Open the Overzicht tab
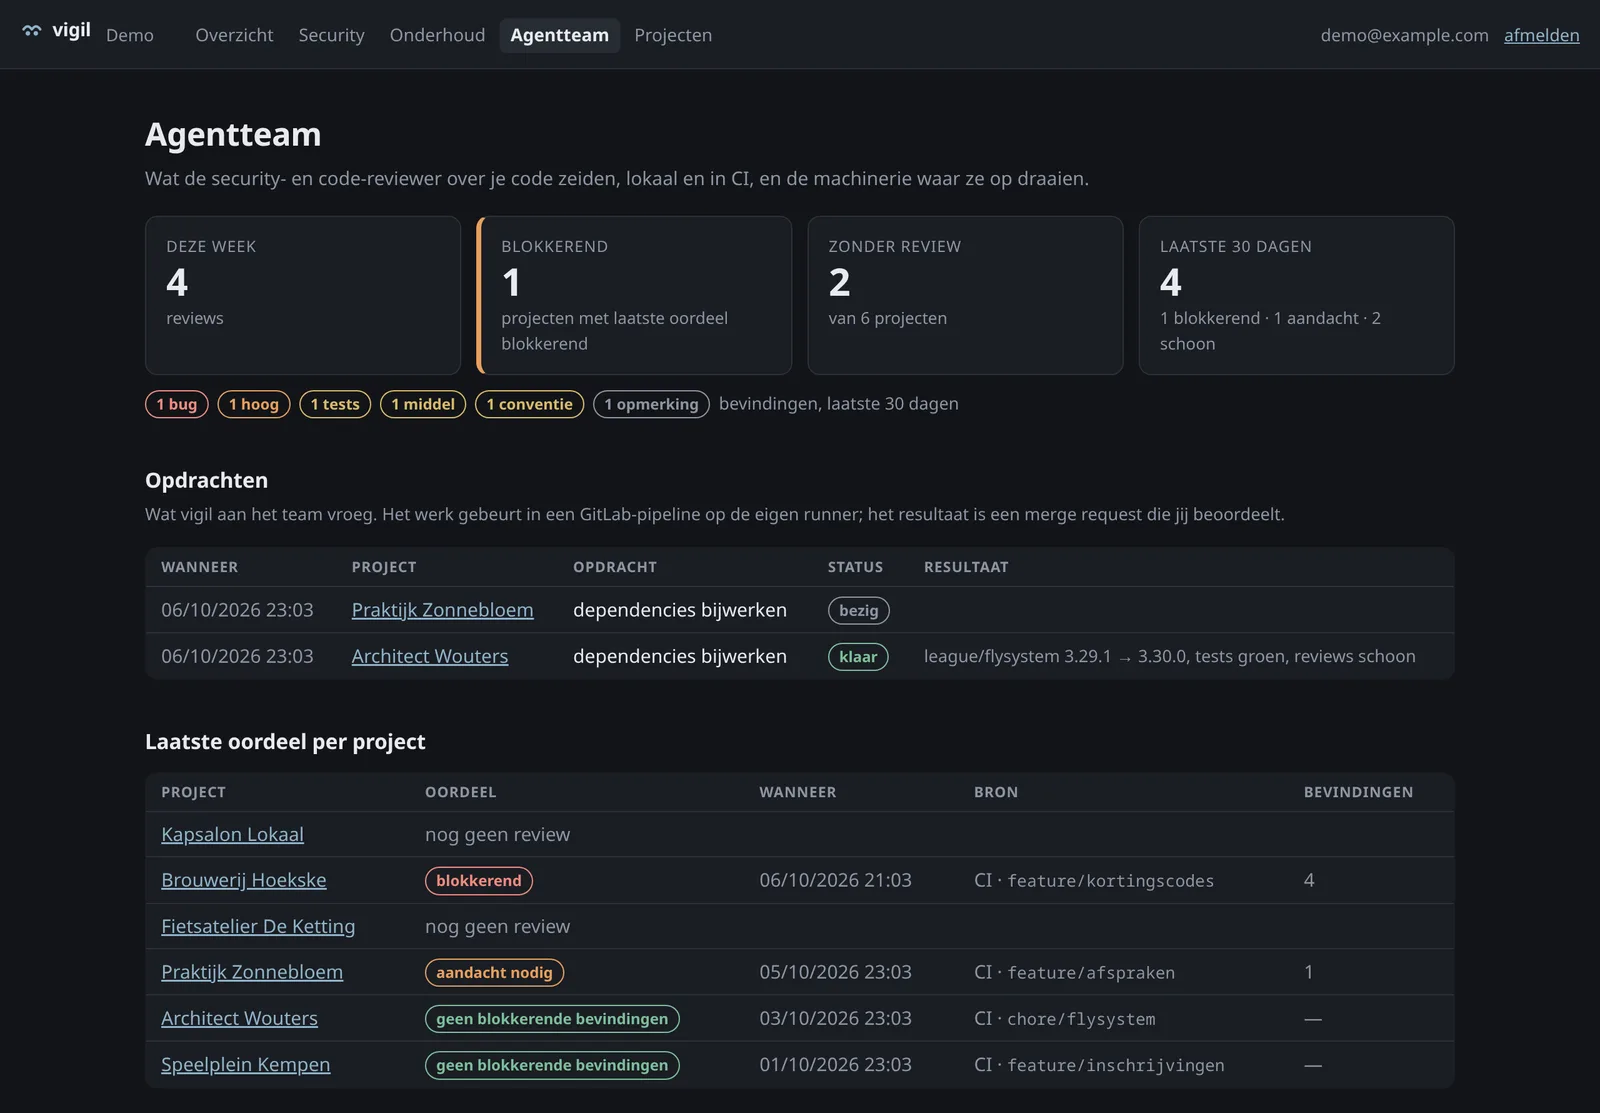This screenshot has width=1600, height=1113. [x=234, y=35]
